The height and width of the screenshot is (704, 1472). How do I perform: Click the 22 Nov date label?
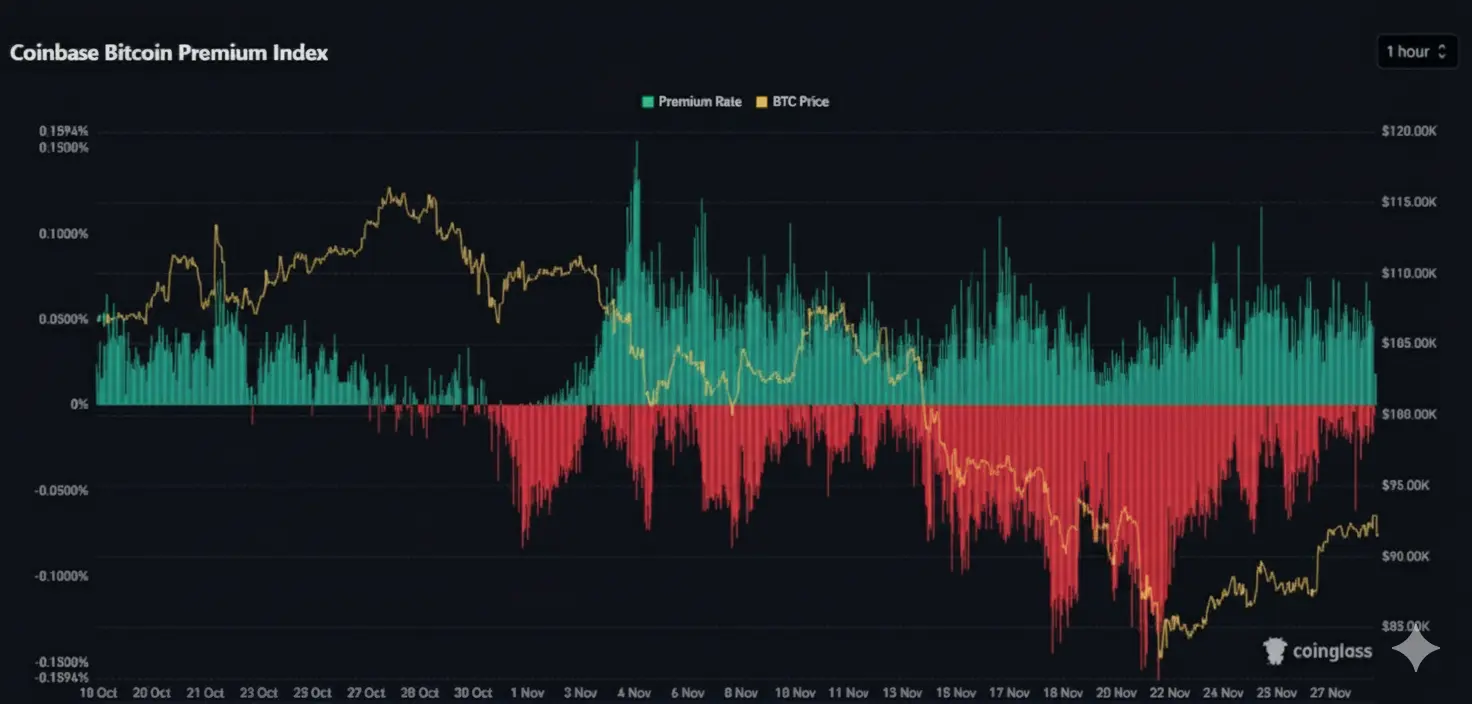coord(1169,693)
